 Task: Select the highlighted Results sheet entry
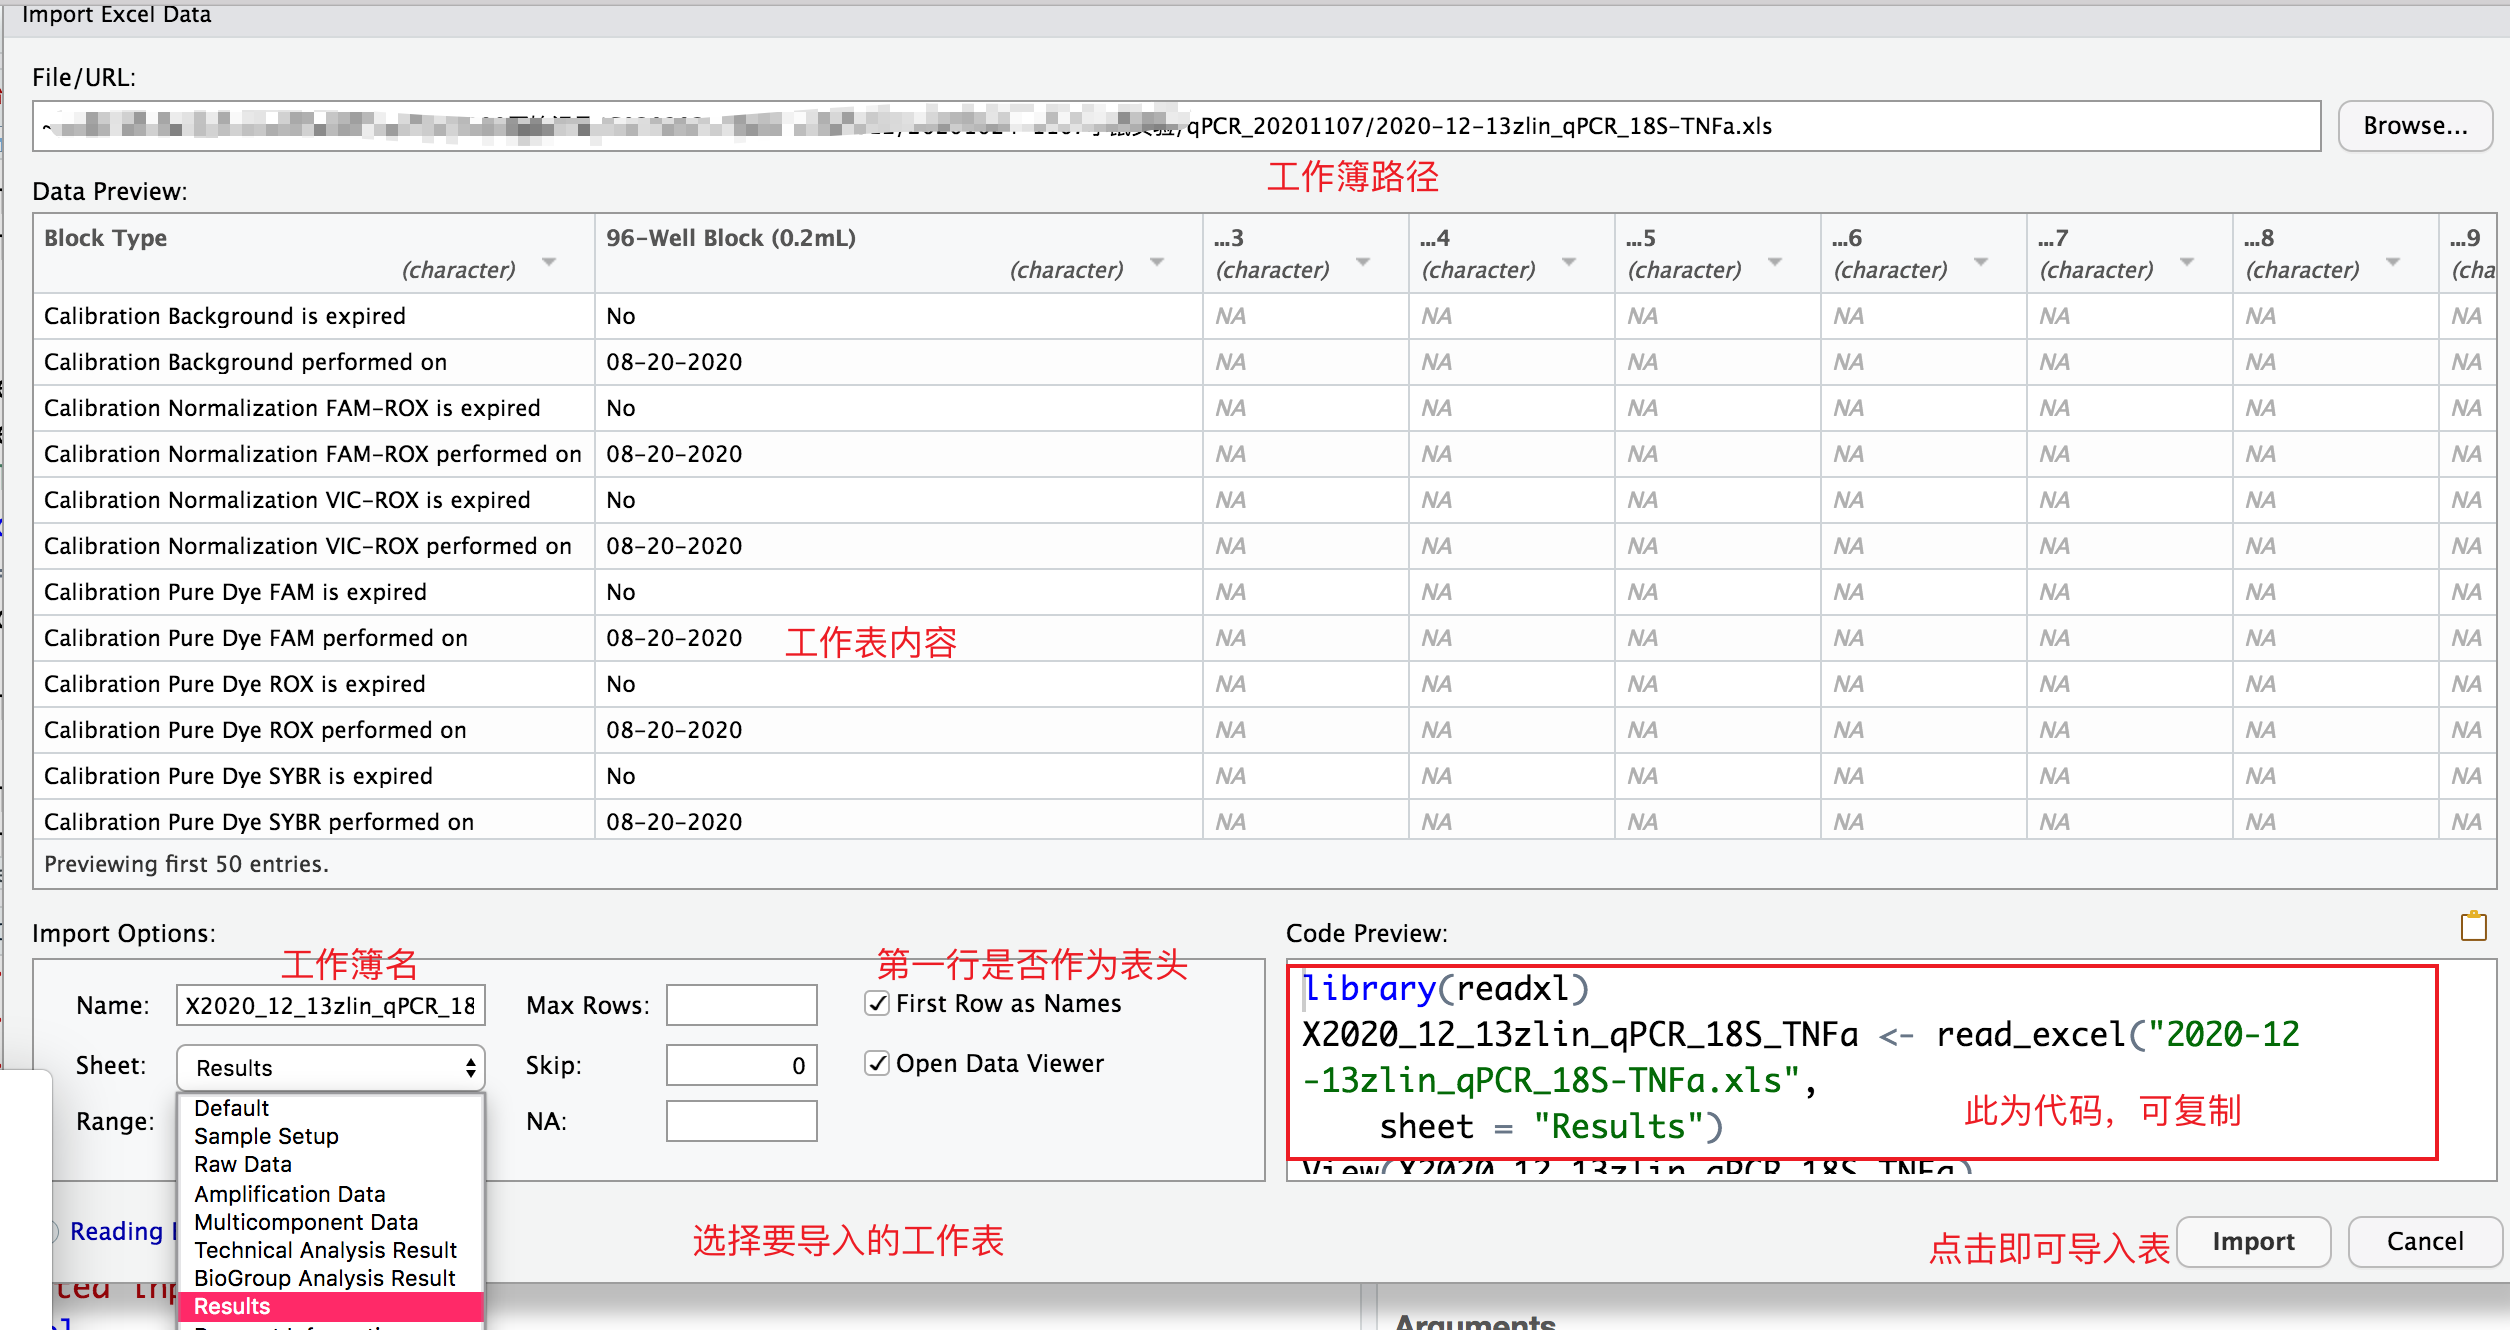pos(232,1306)
